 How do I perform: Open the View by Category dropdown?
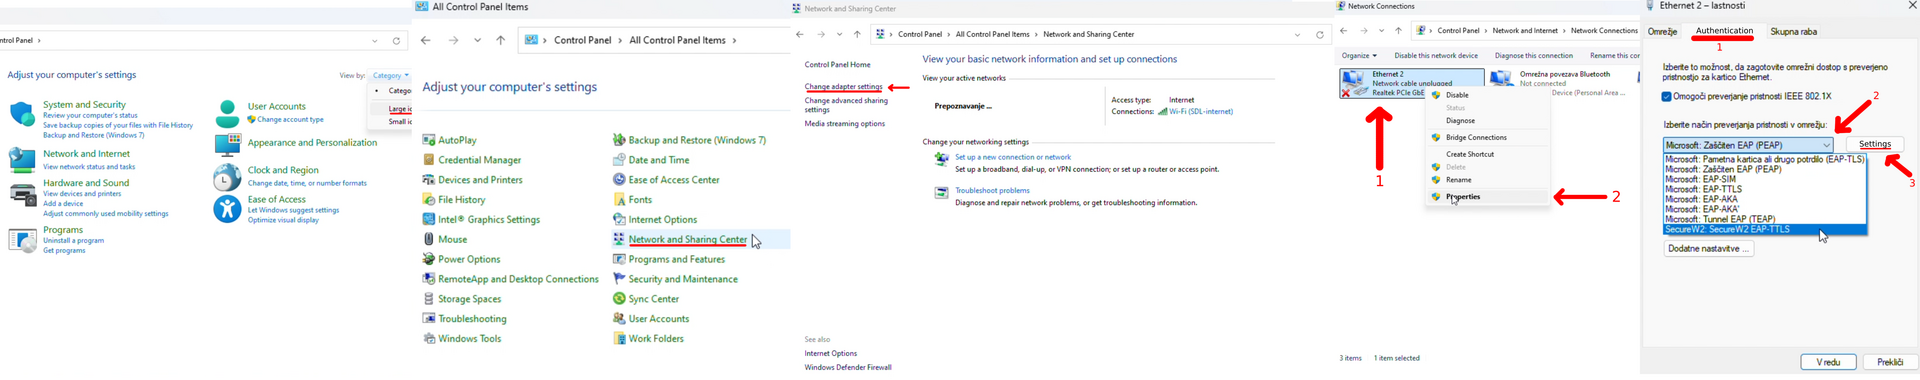390,76
